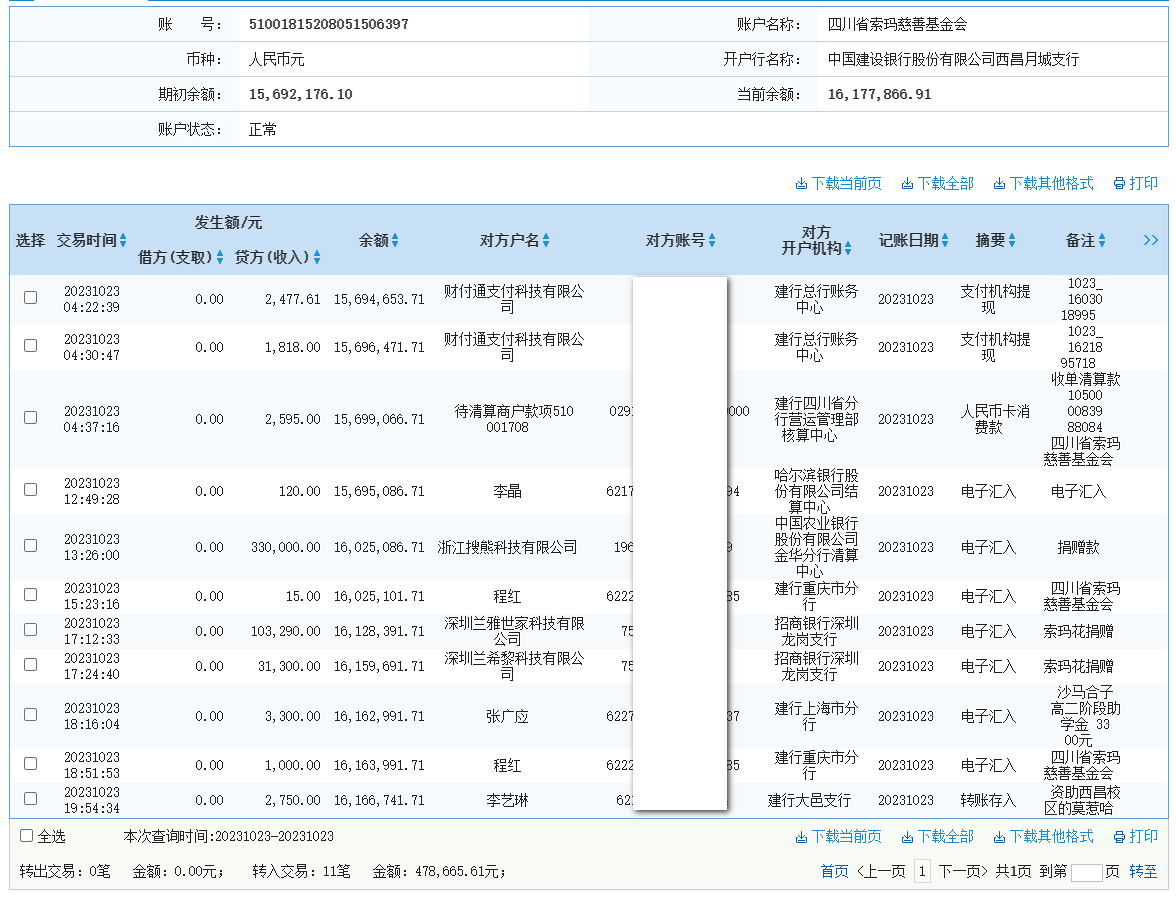Select 深圳兰雅世家科技有限公司 row checkbox
This screenshot has height=897, width=1176.
point(31,630)
